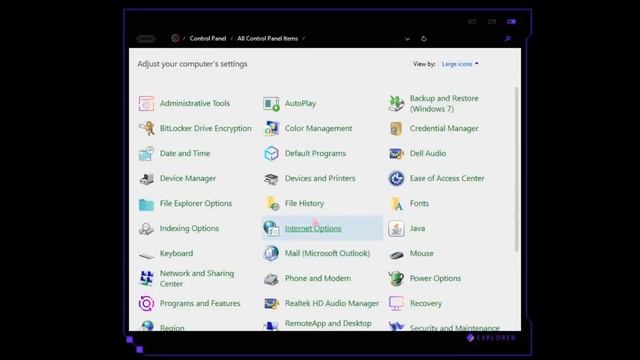640x360 pixels.
Task: Click the Default Programs icon
Action: (x=271, y=153)
